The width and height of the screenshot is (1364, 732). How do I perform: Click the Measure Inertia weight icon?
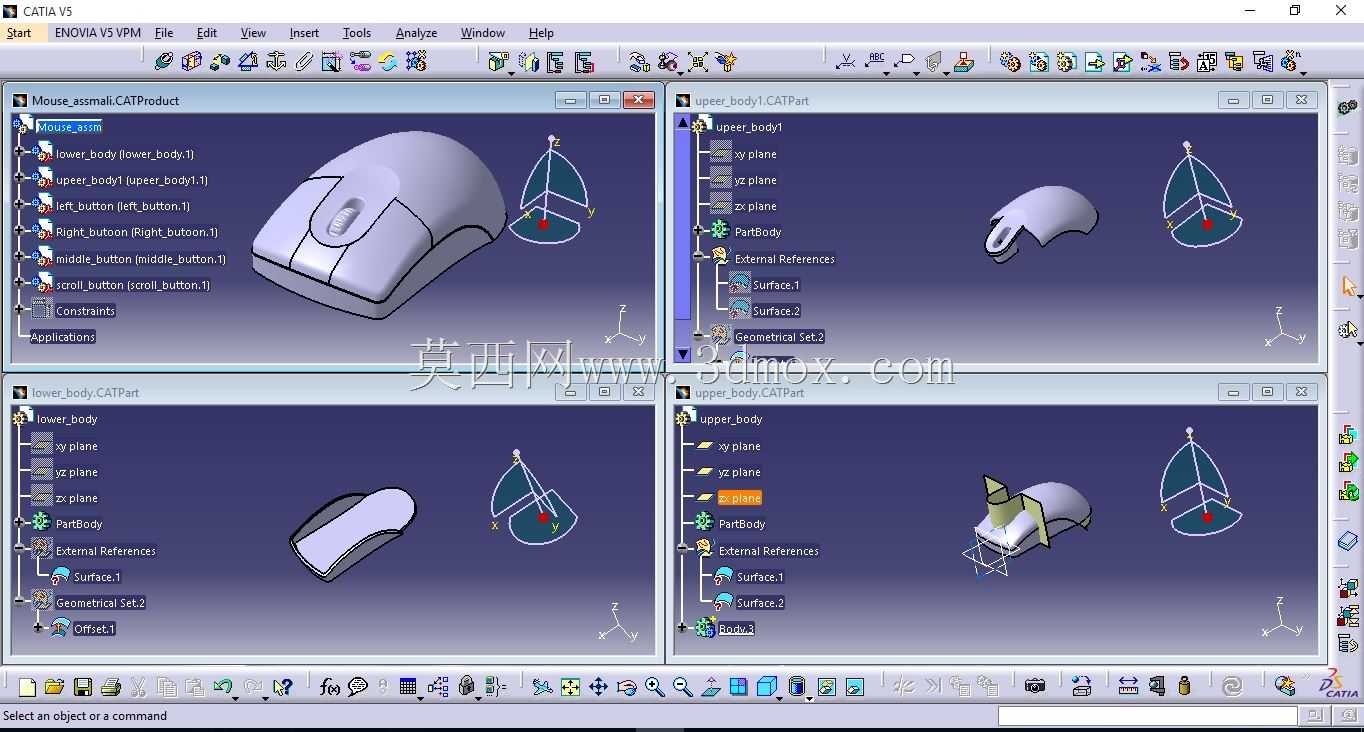[x=1184, y=686]
